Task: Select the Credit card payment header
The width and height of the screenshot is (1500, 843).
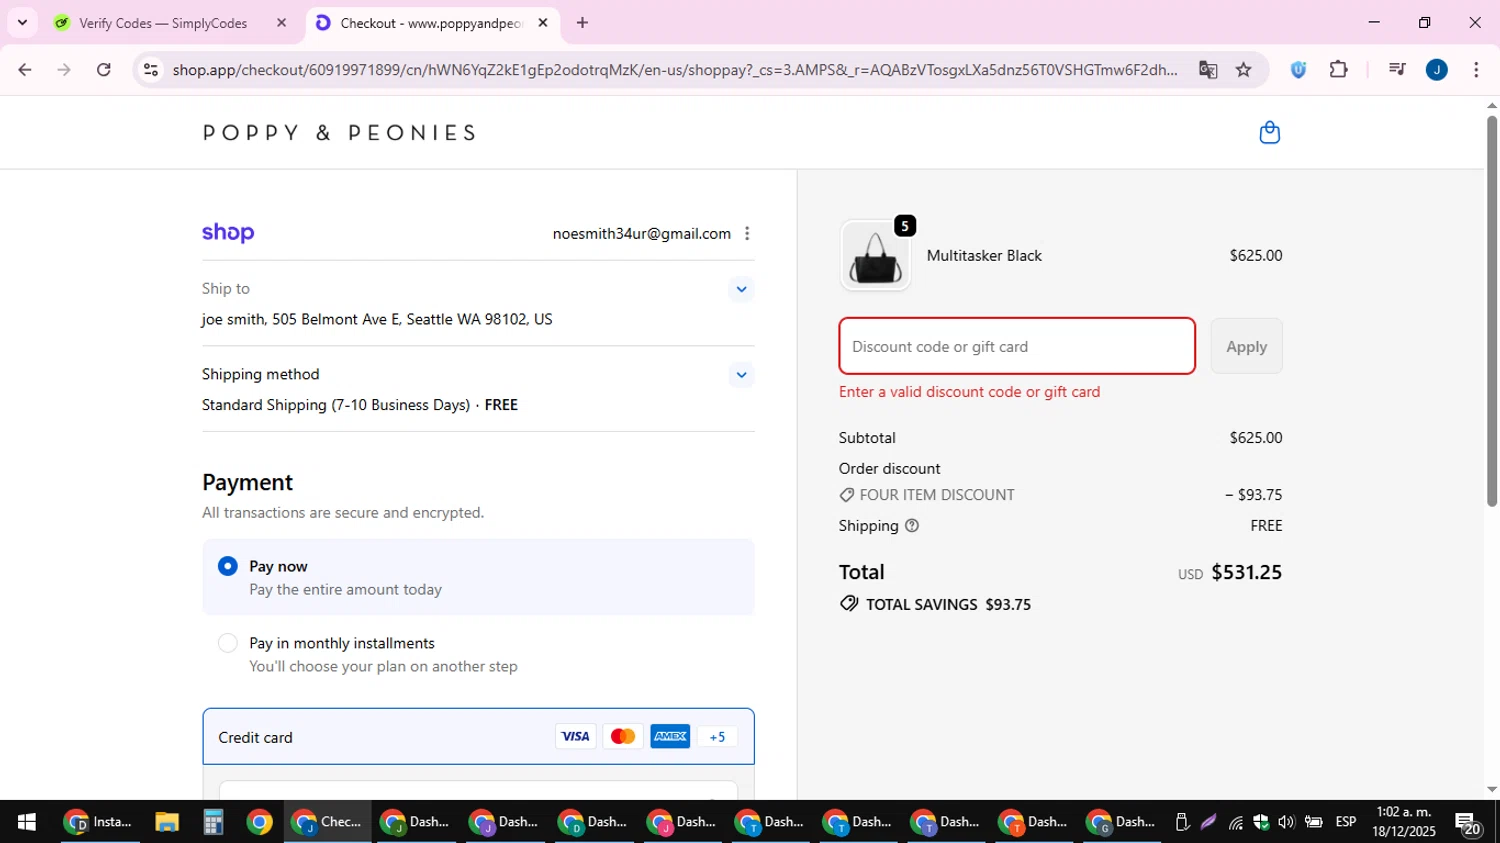Action: pyautogui.click(x=478, y=737)
